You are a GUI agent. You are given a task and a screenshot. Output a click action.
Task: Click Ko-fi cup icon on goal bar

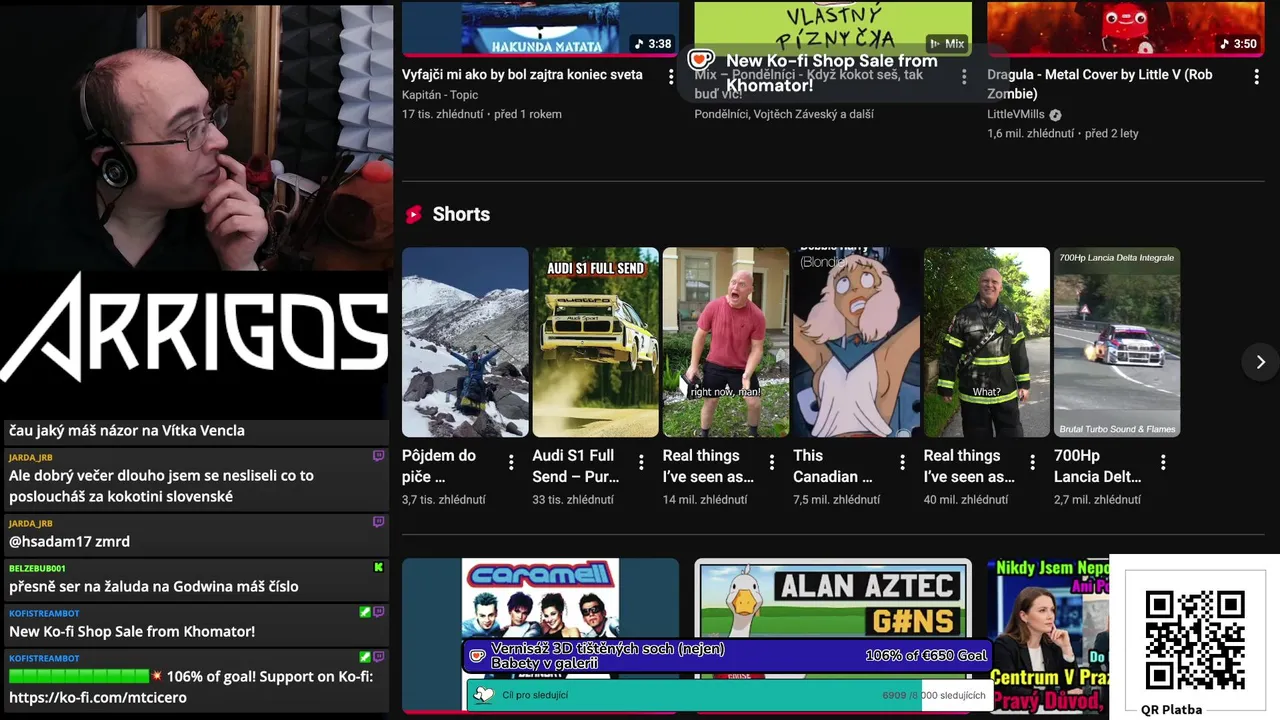pyautogui.click(x=478, y=656)
